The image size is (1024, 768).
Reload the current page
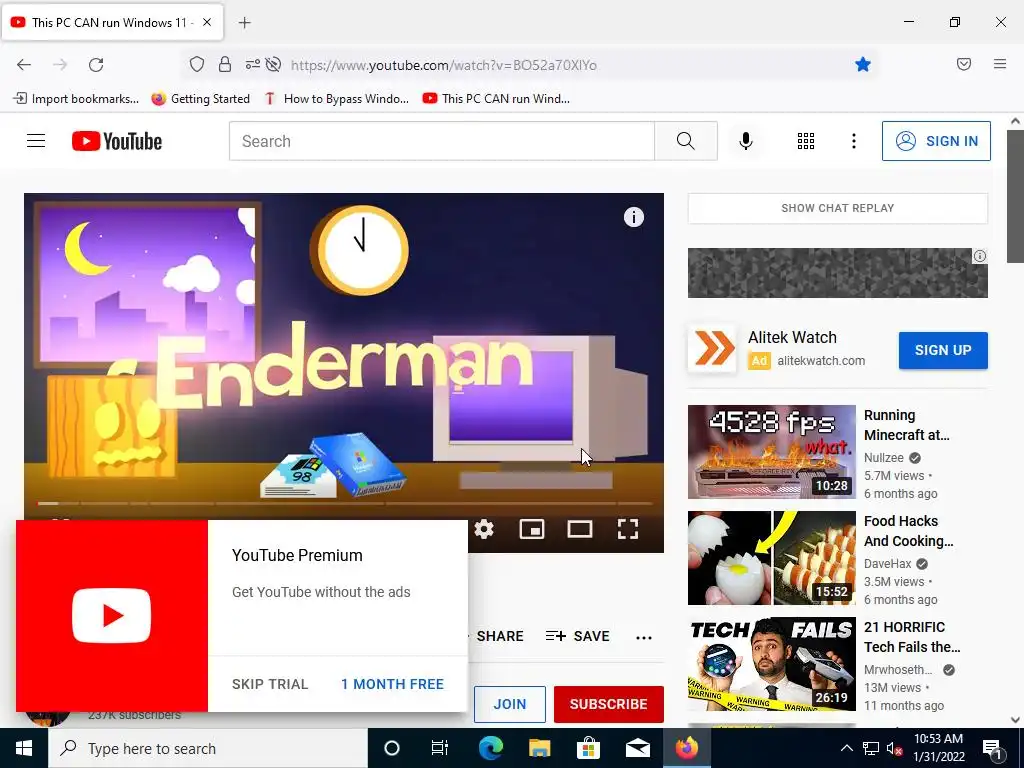(96, 65)
